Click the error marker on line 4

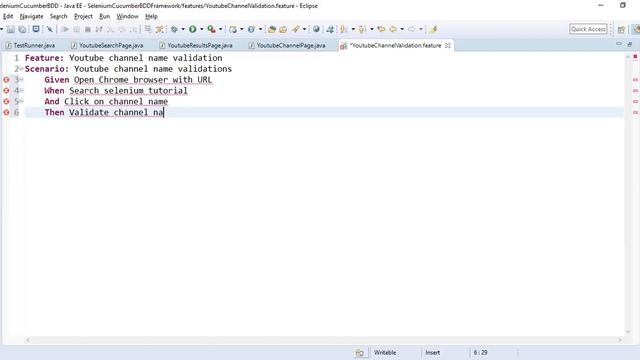7,90
